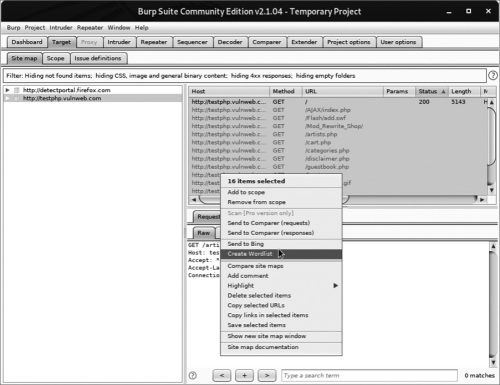Image resolution: width=500 pixels, height=385 pixels.
Task: Choose Save selected items
Action: [x=281, y=325]
